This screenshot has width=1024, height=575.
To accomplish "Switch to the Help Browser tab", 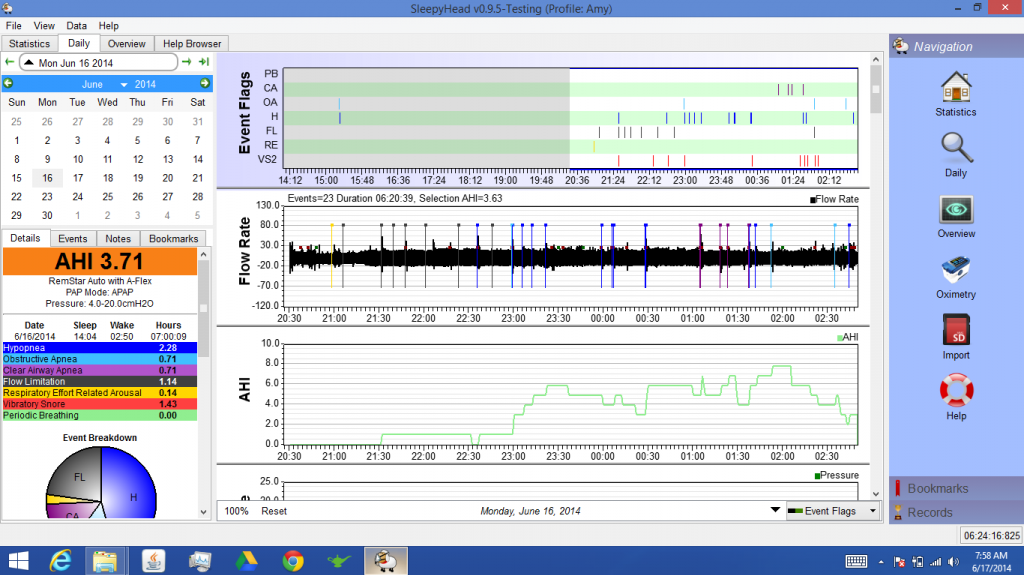I will (192, 43).
